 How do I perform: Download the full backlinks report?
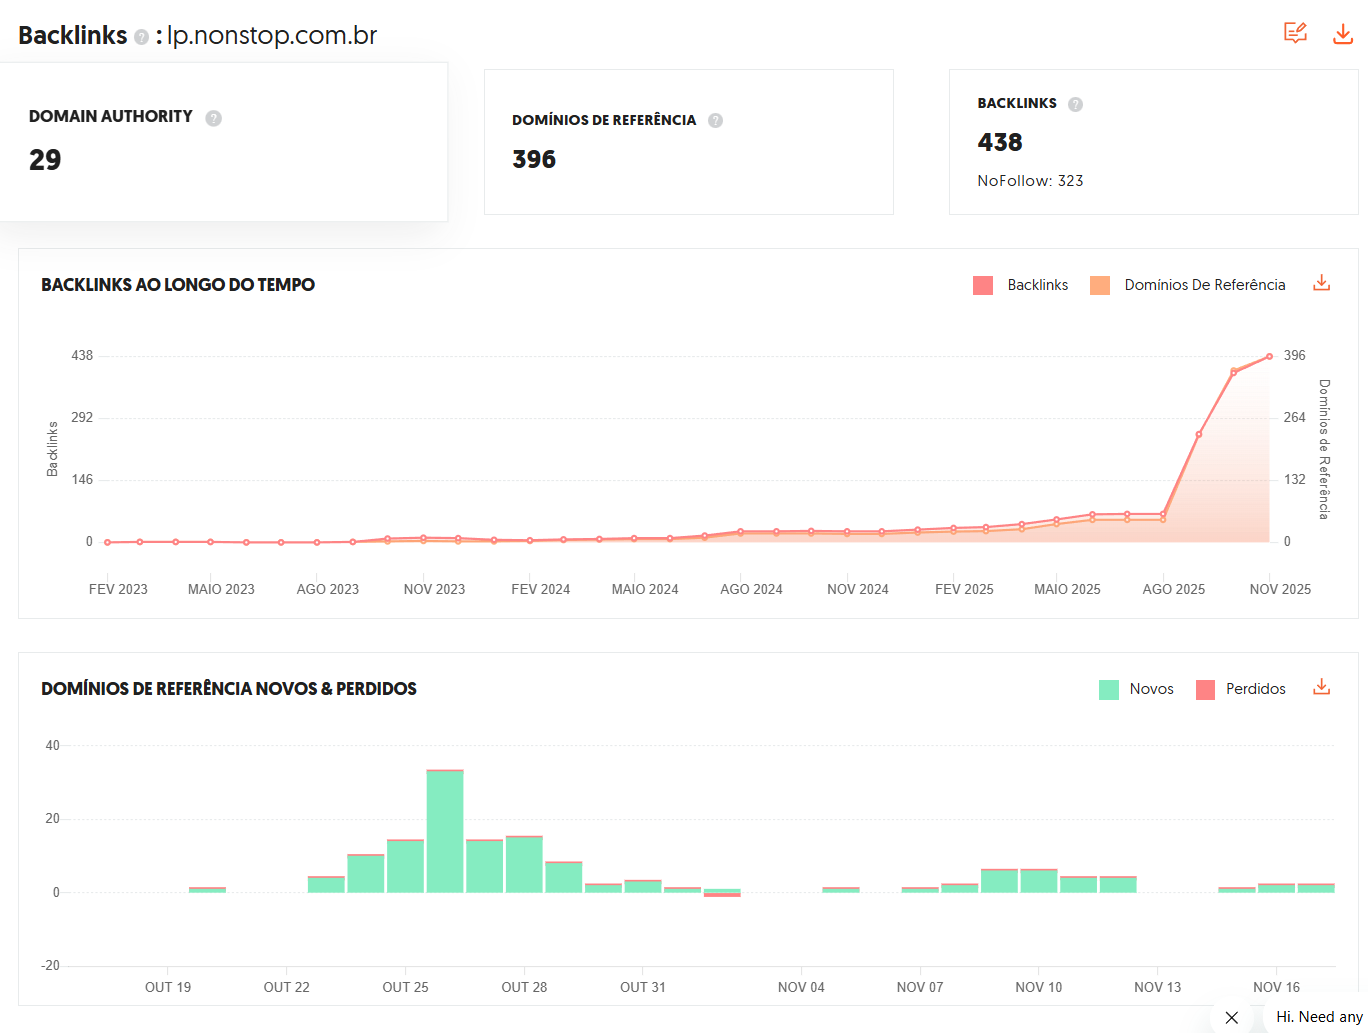(1343, 34)
